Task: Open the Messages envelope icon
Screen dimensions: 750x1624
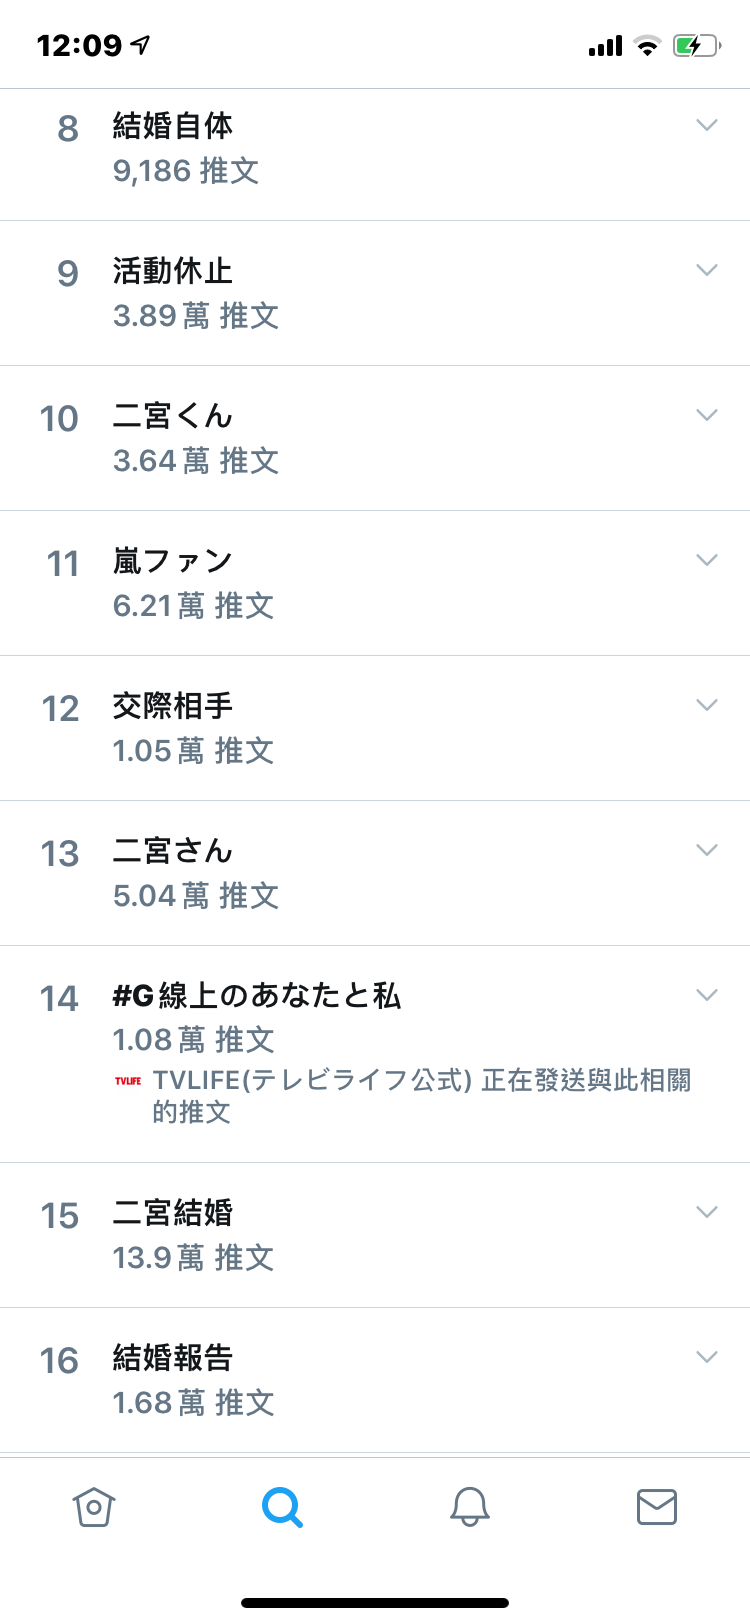Action: (657, 1506)
